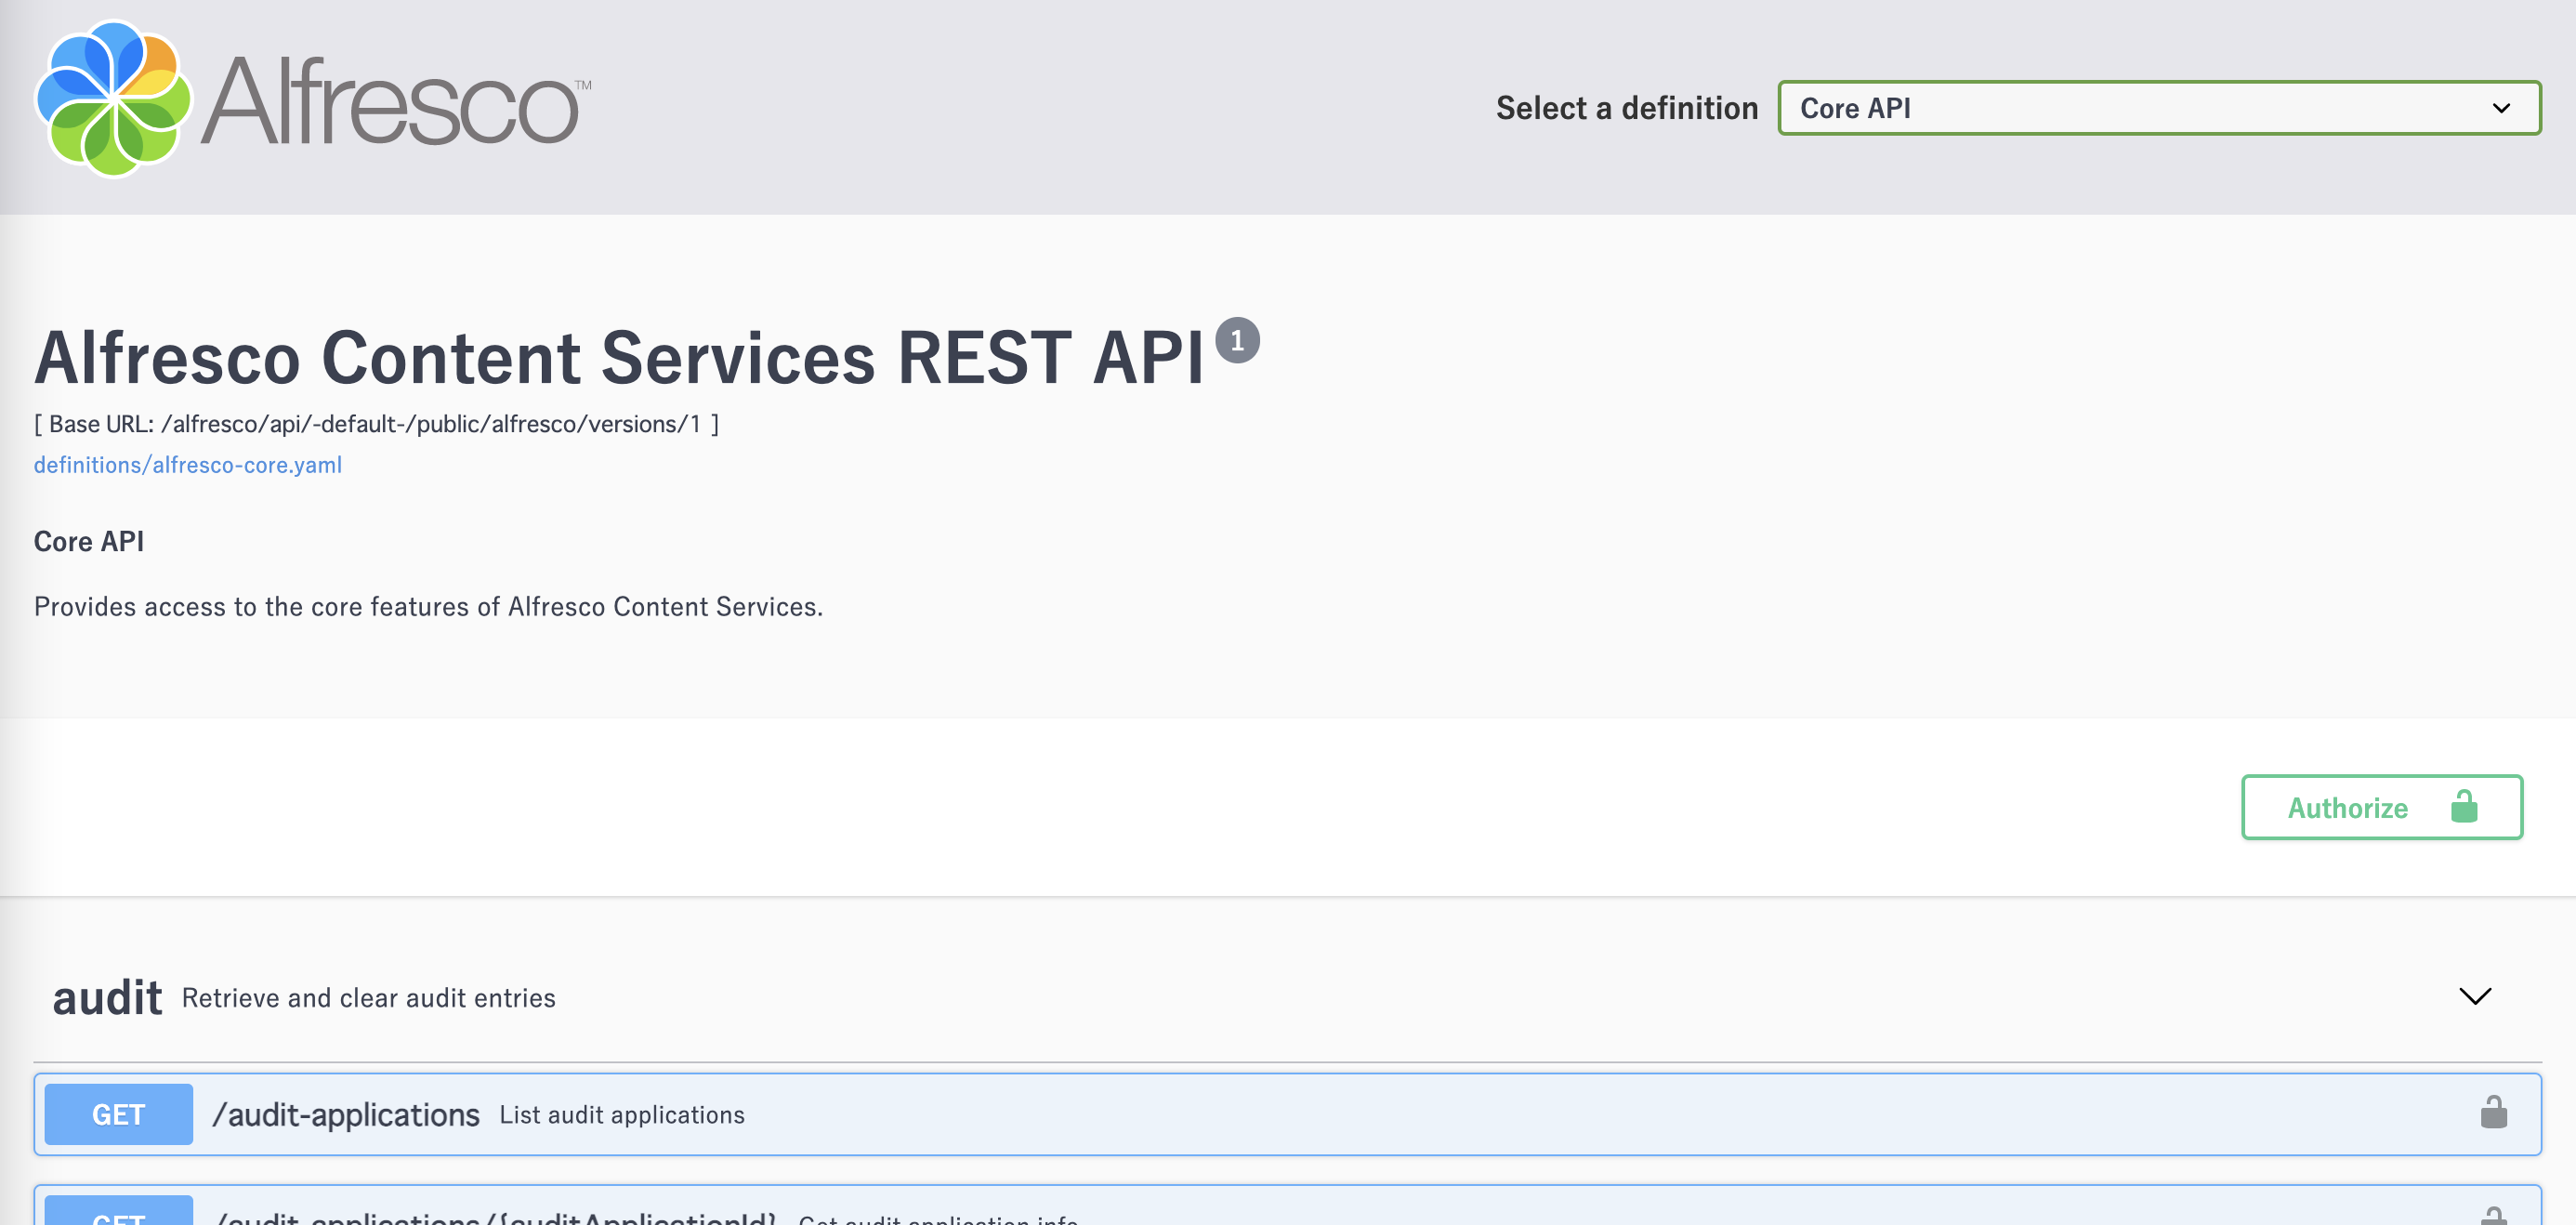
Task: Click the Base URL text for the API
Action: click(x=375, y=422)
